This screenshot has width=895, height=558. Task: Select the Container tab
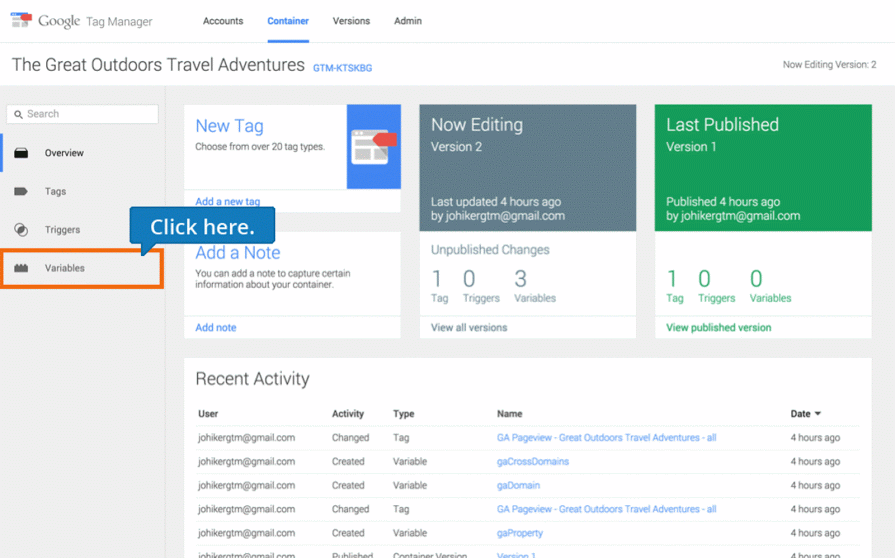point(288,21)
